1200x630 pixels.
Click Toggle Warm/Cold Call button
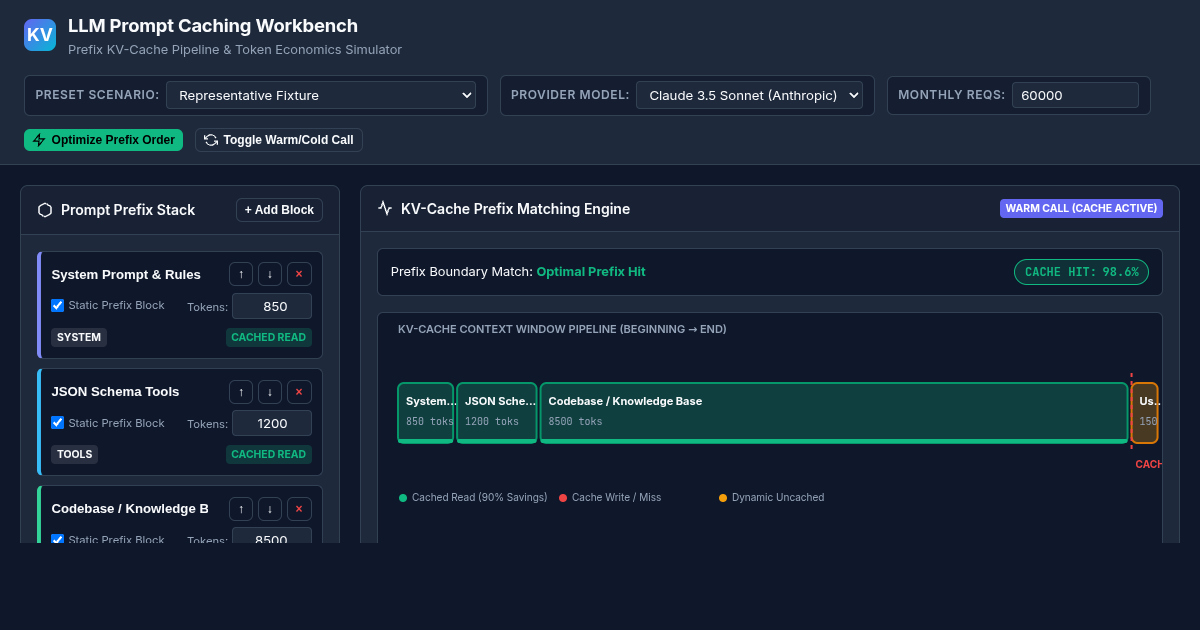[279, 140]
